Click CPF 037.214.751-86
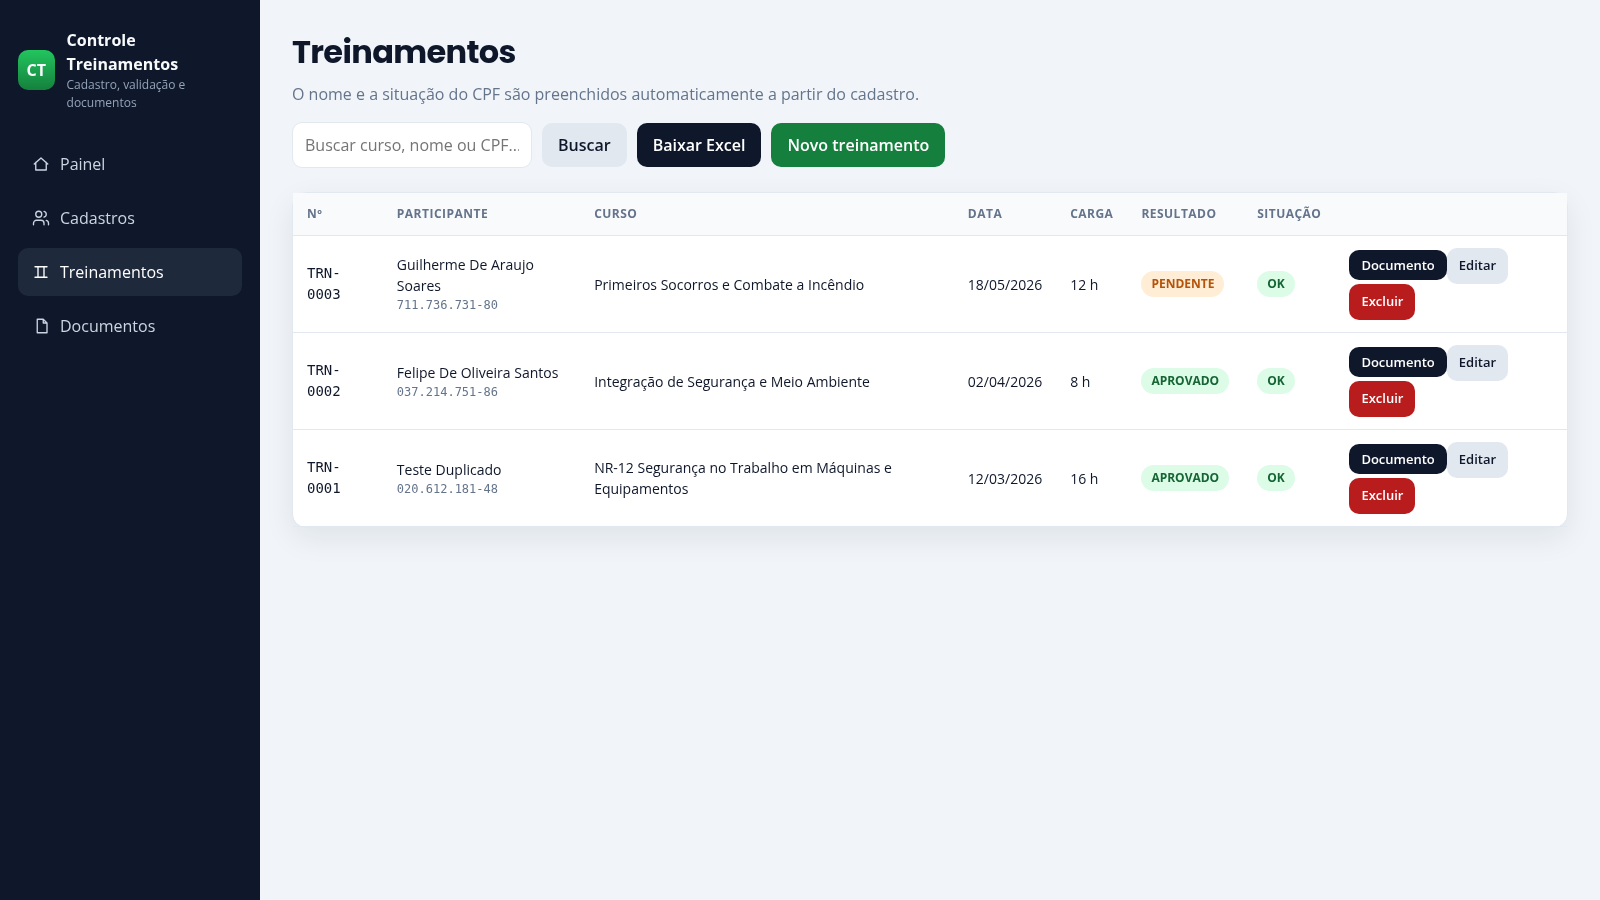The width and height of the screenshot is (1600, 900). pyautogui.click(x=447, y=392)
